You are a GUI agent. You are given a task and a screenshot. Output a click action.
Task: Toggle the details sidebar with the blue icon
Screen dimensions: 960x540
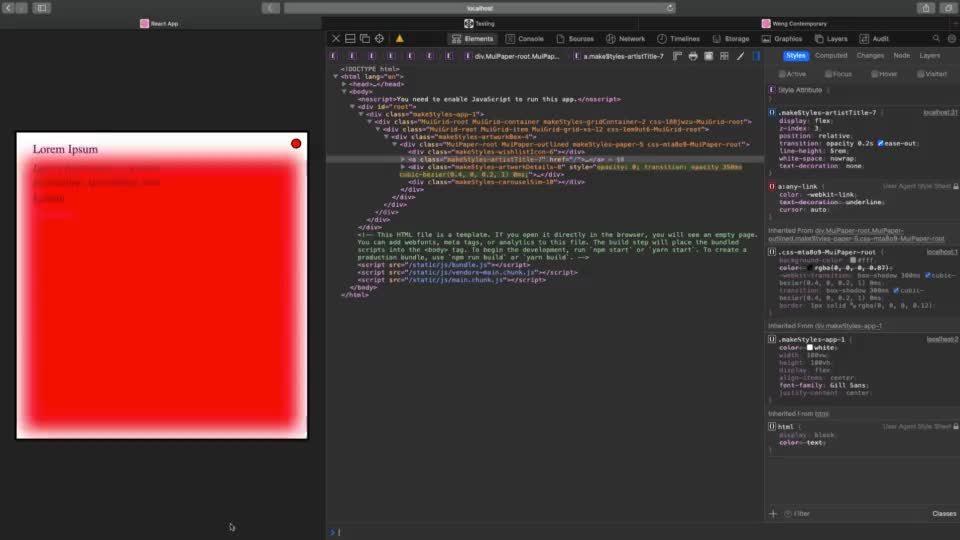[x=756, y=56]
